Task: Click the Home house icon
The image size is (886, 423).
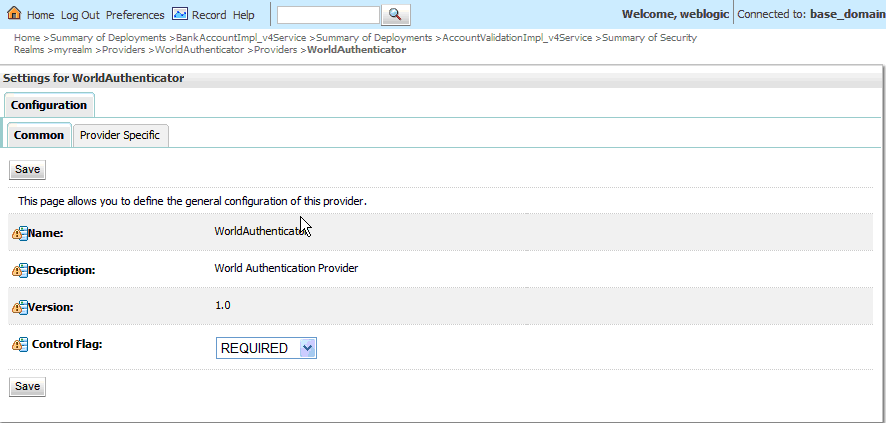Action: pos(14,13)
